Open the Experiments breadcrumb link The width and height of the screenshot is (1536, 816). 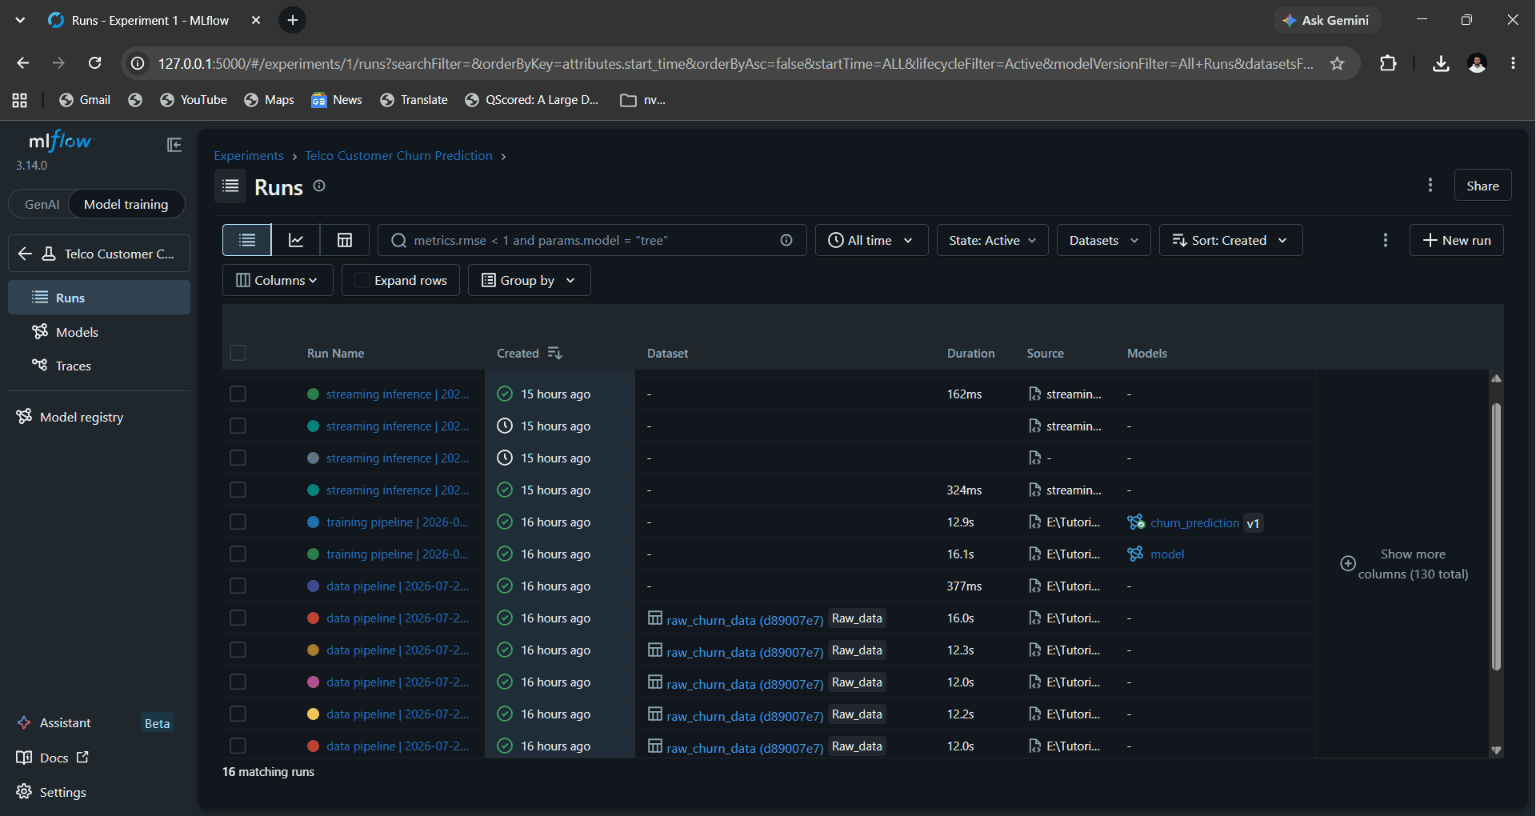click(249, 156)
